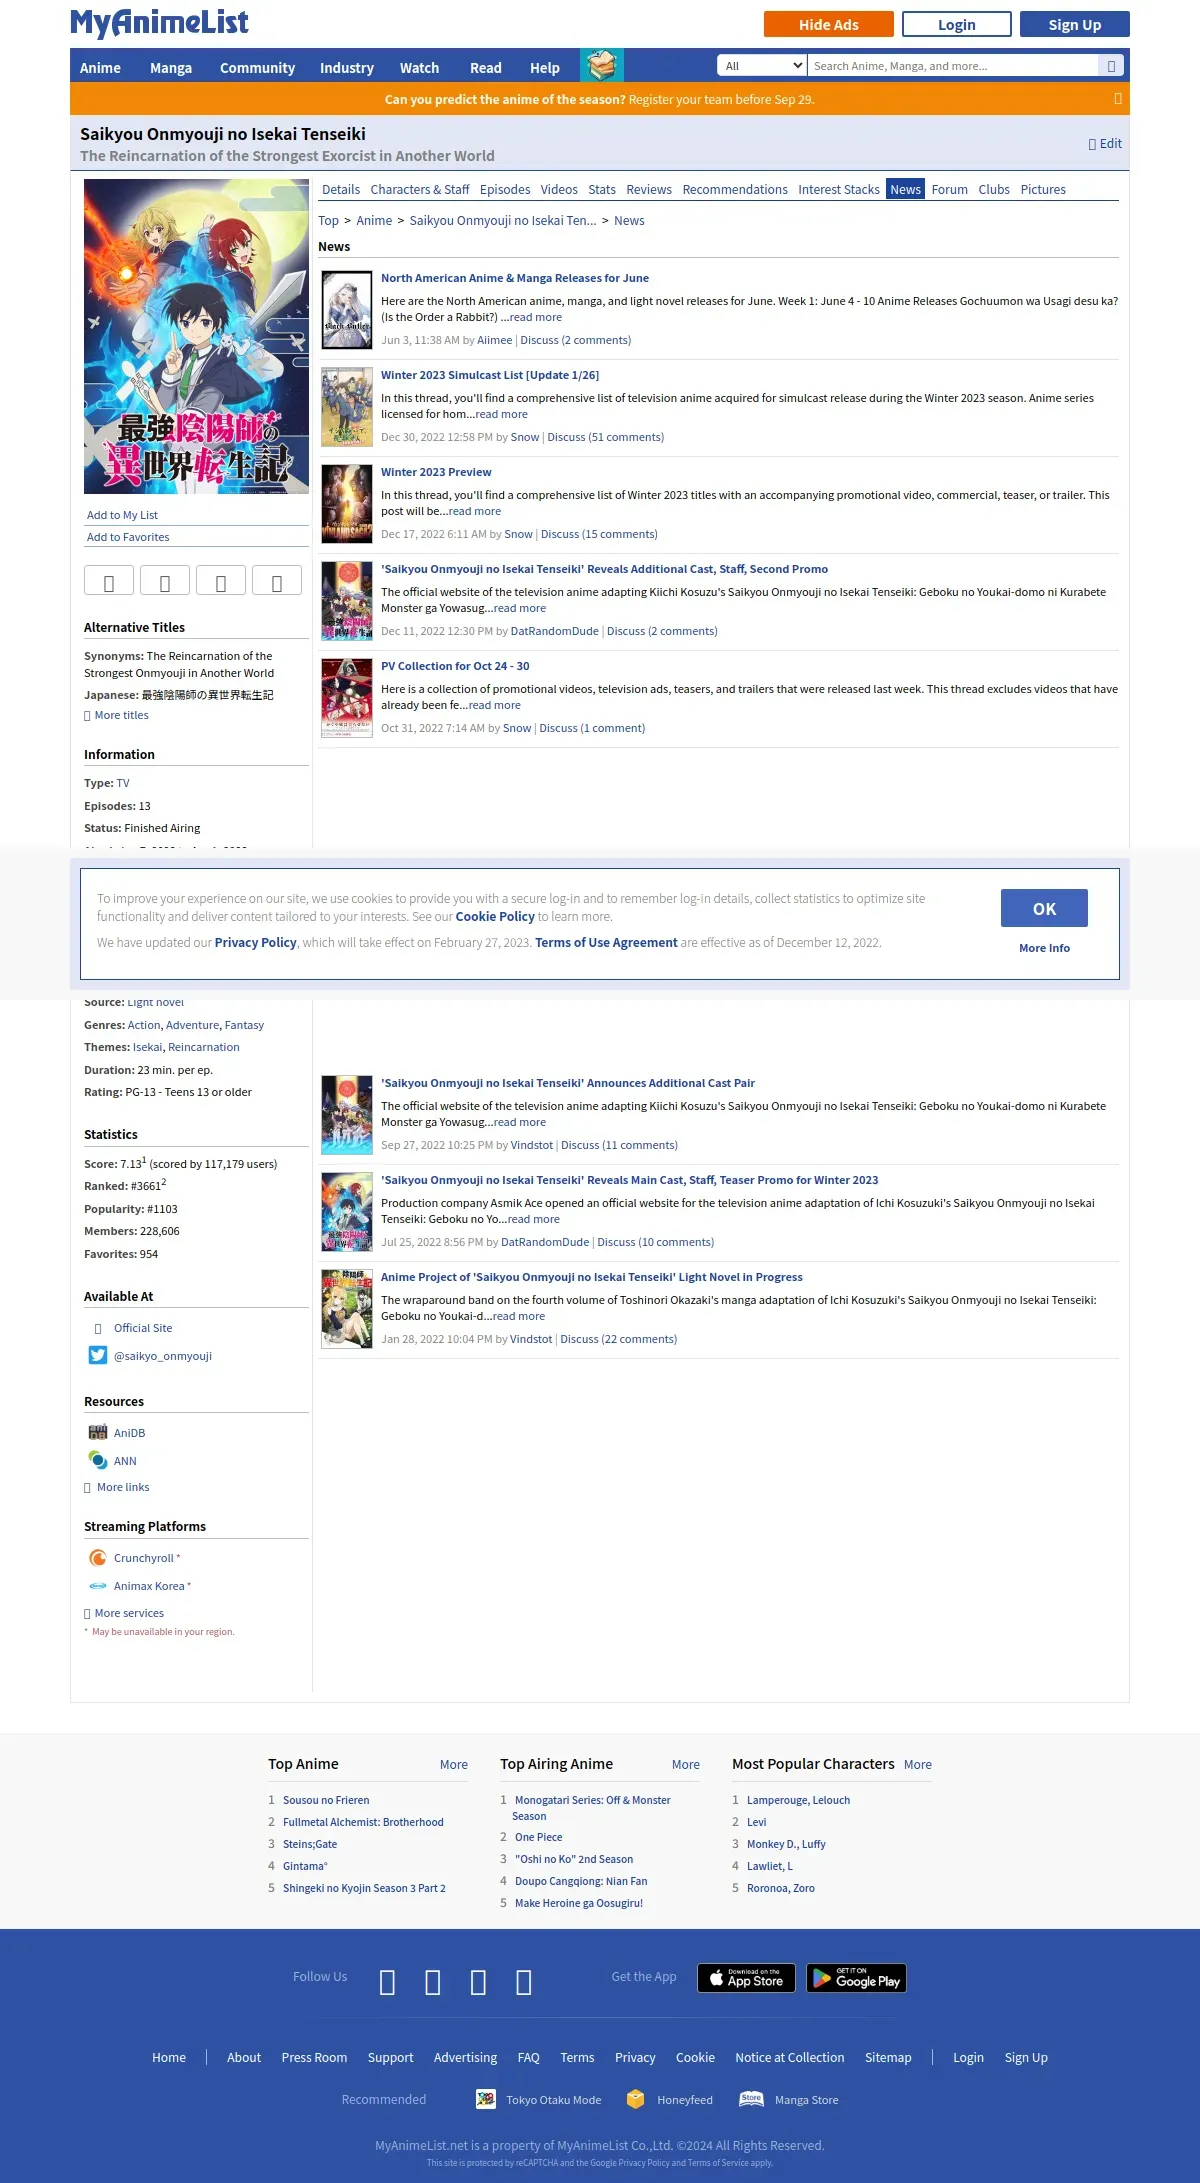Click the Anime breadcrumb link

click(x=374, y=221)
